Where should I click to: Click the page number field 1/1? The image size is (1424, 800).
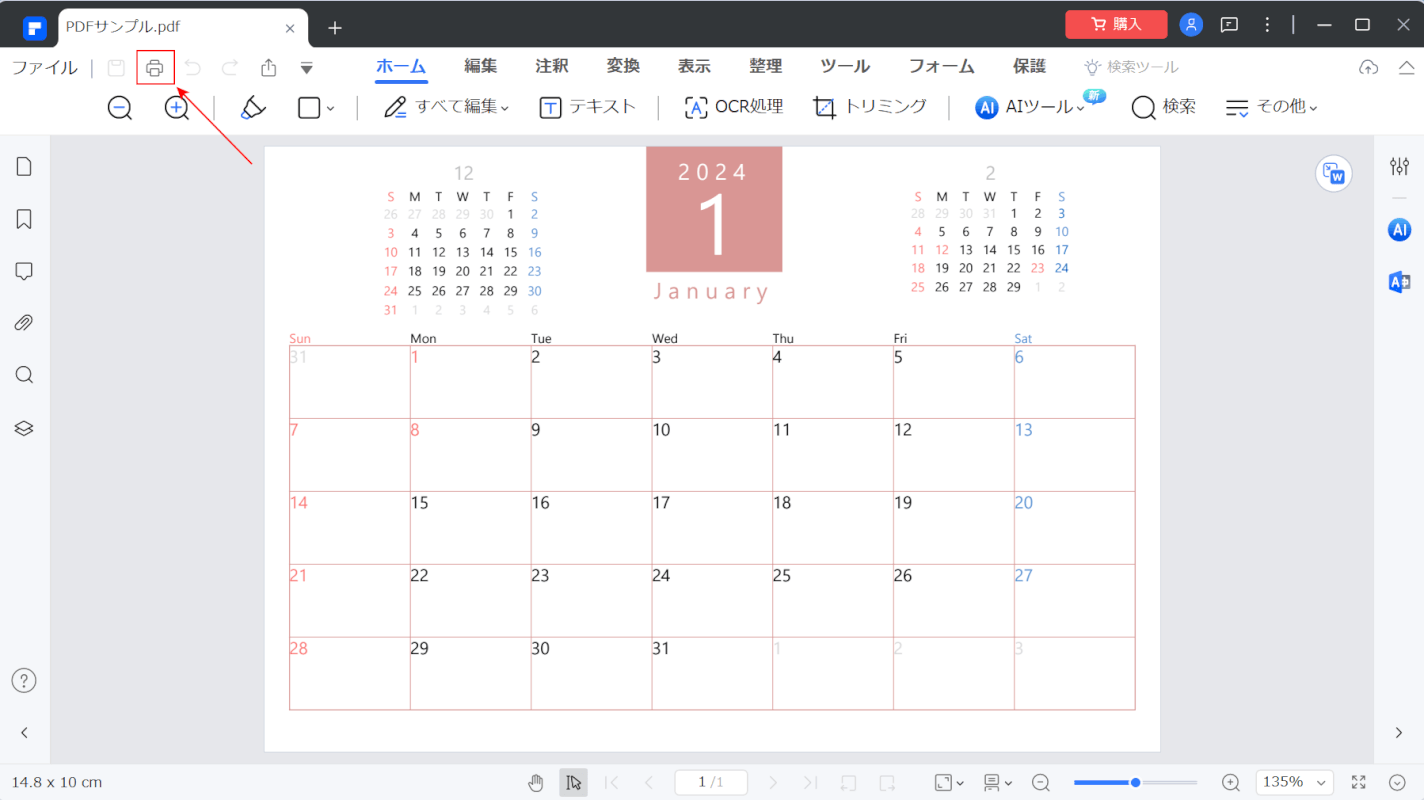click(711, 782)
